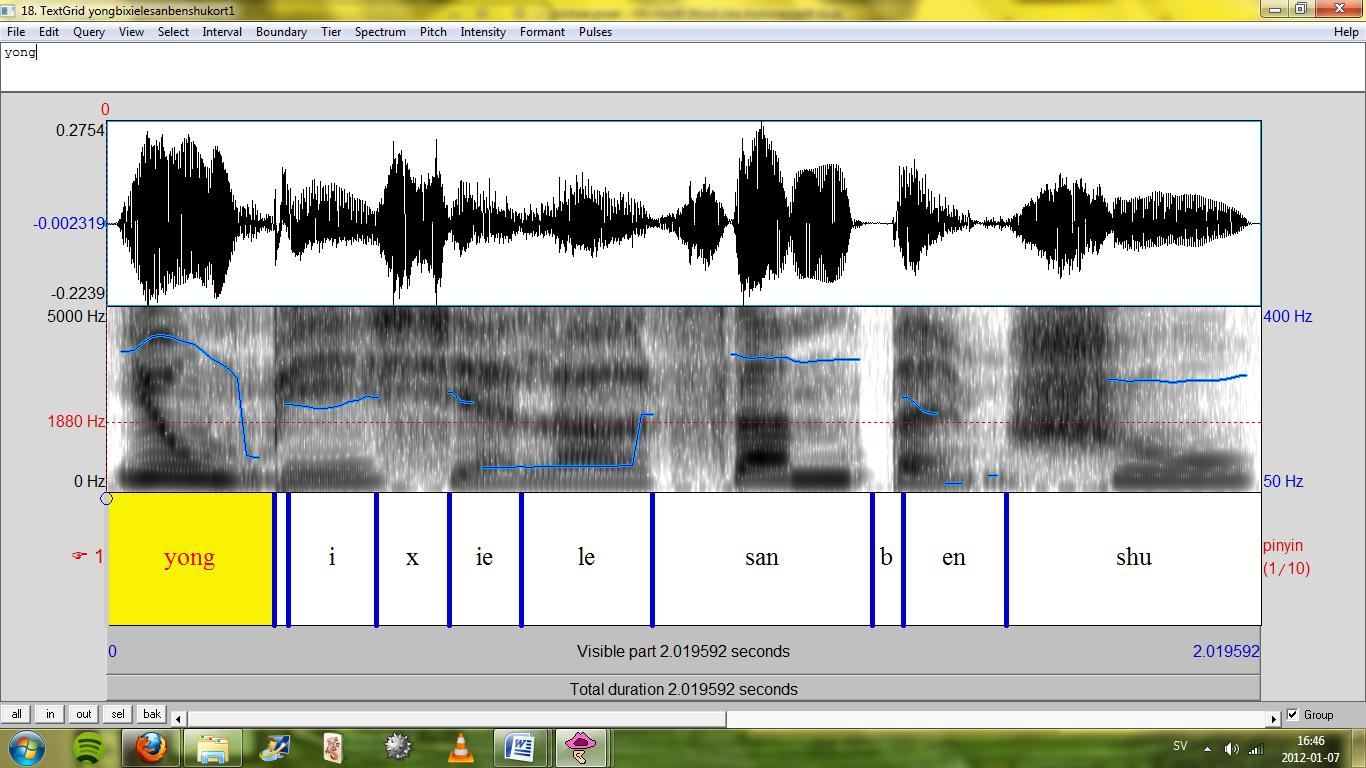Open the taskbar icon left of mahjong

pyautogui.click(x=274, y=747)
